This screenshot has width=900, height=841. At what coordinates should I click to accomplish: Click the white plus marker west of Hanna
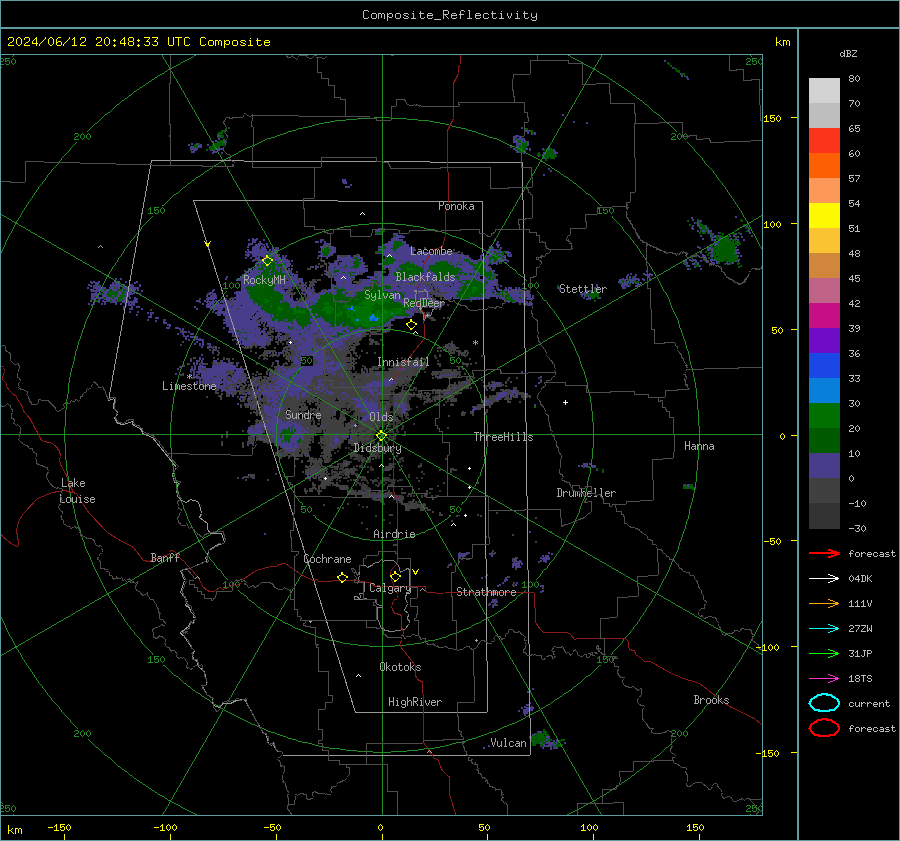point(565,402)
